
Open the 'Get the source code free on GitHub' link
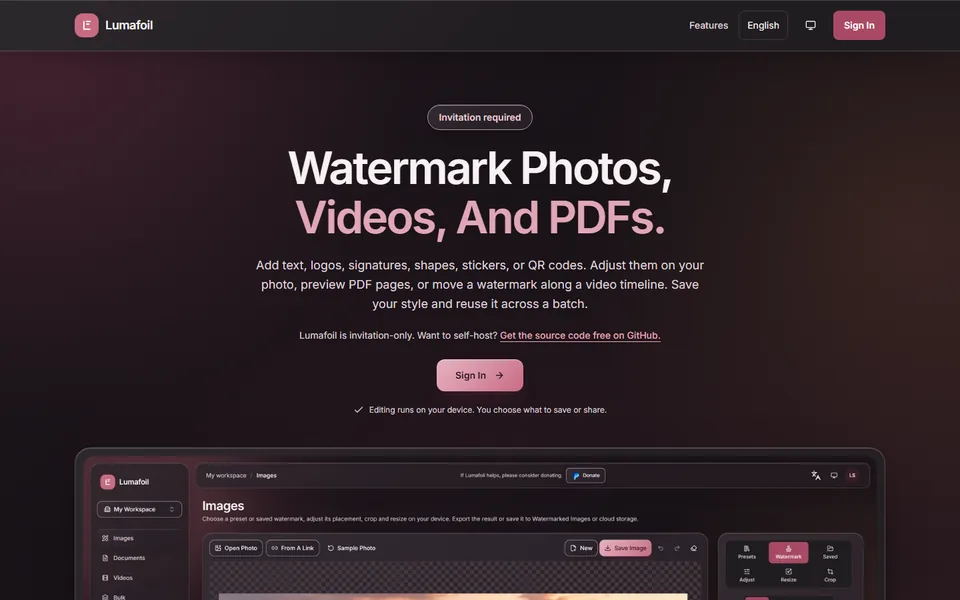(580, 335)
